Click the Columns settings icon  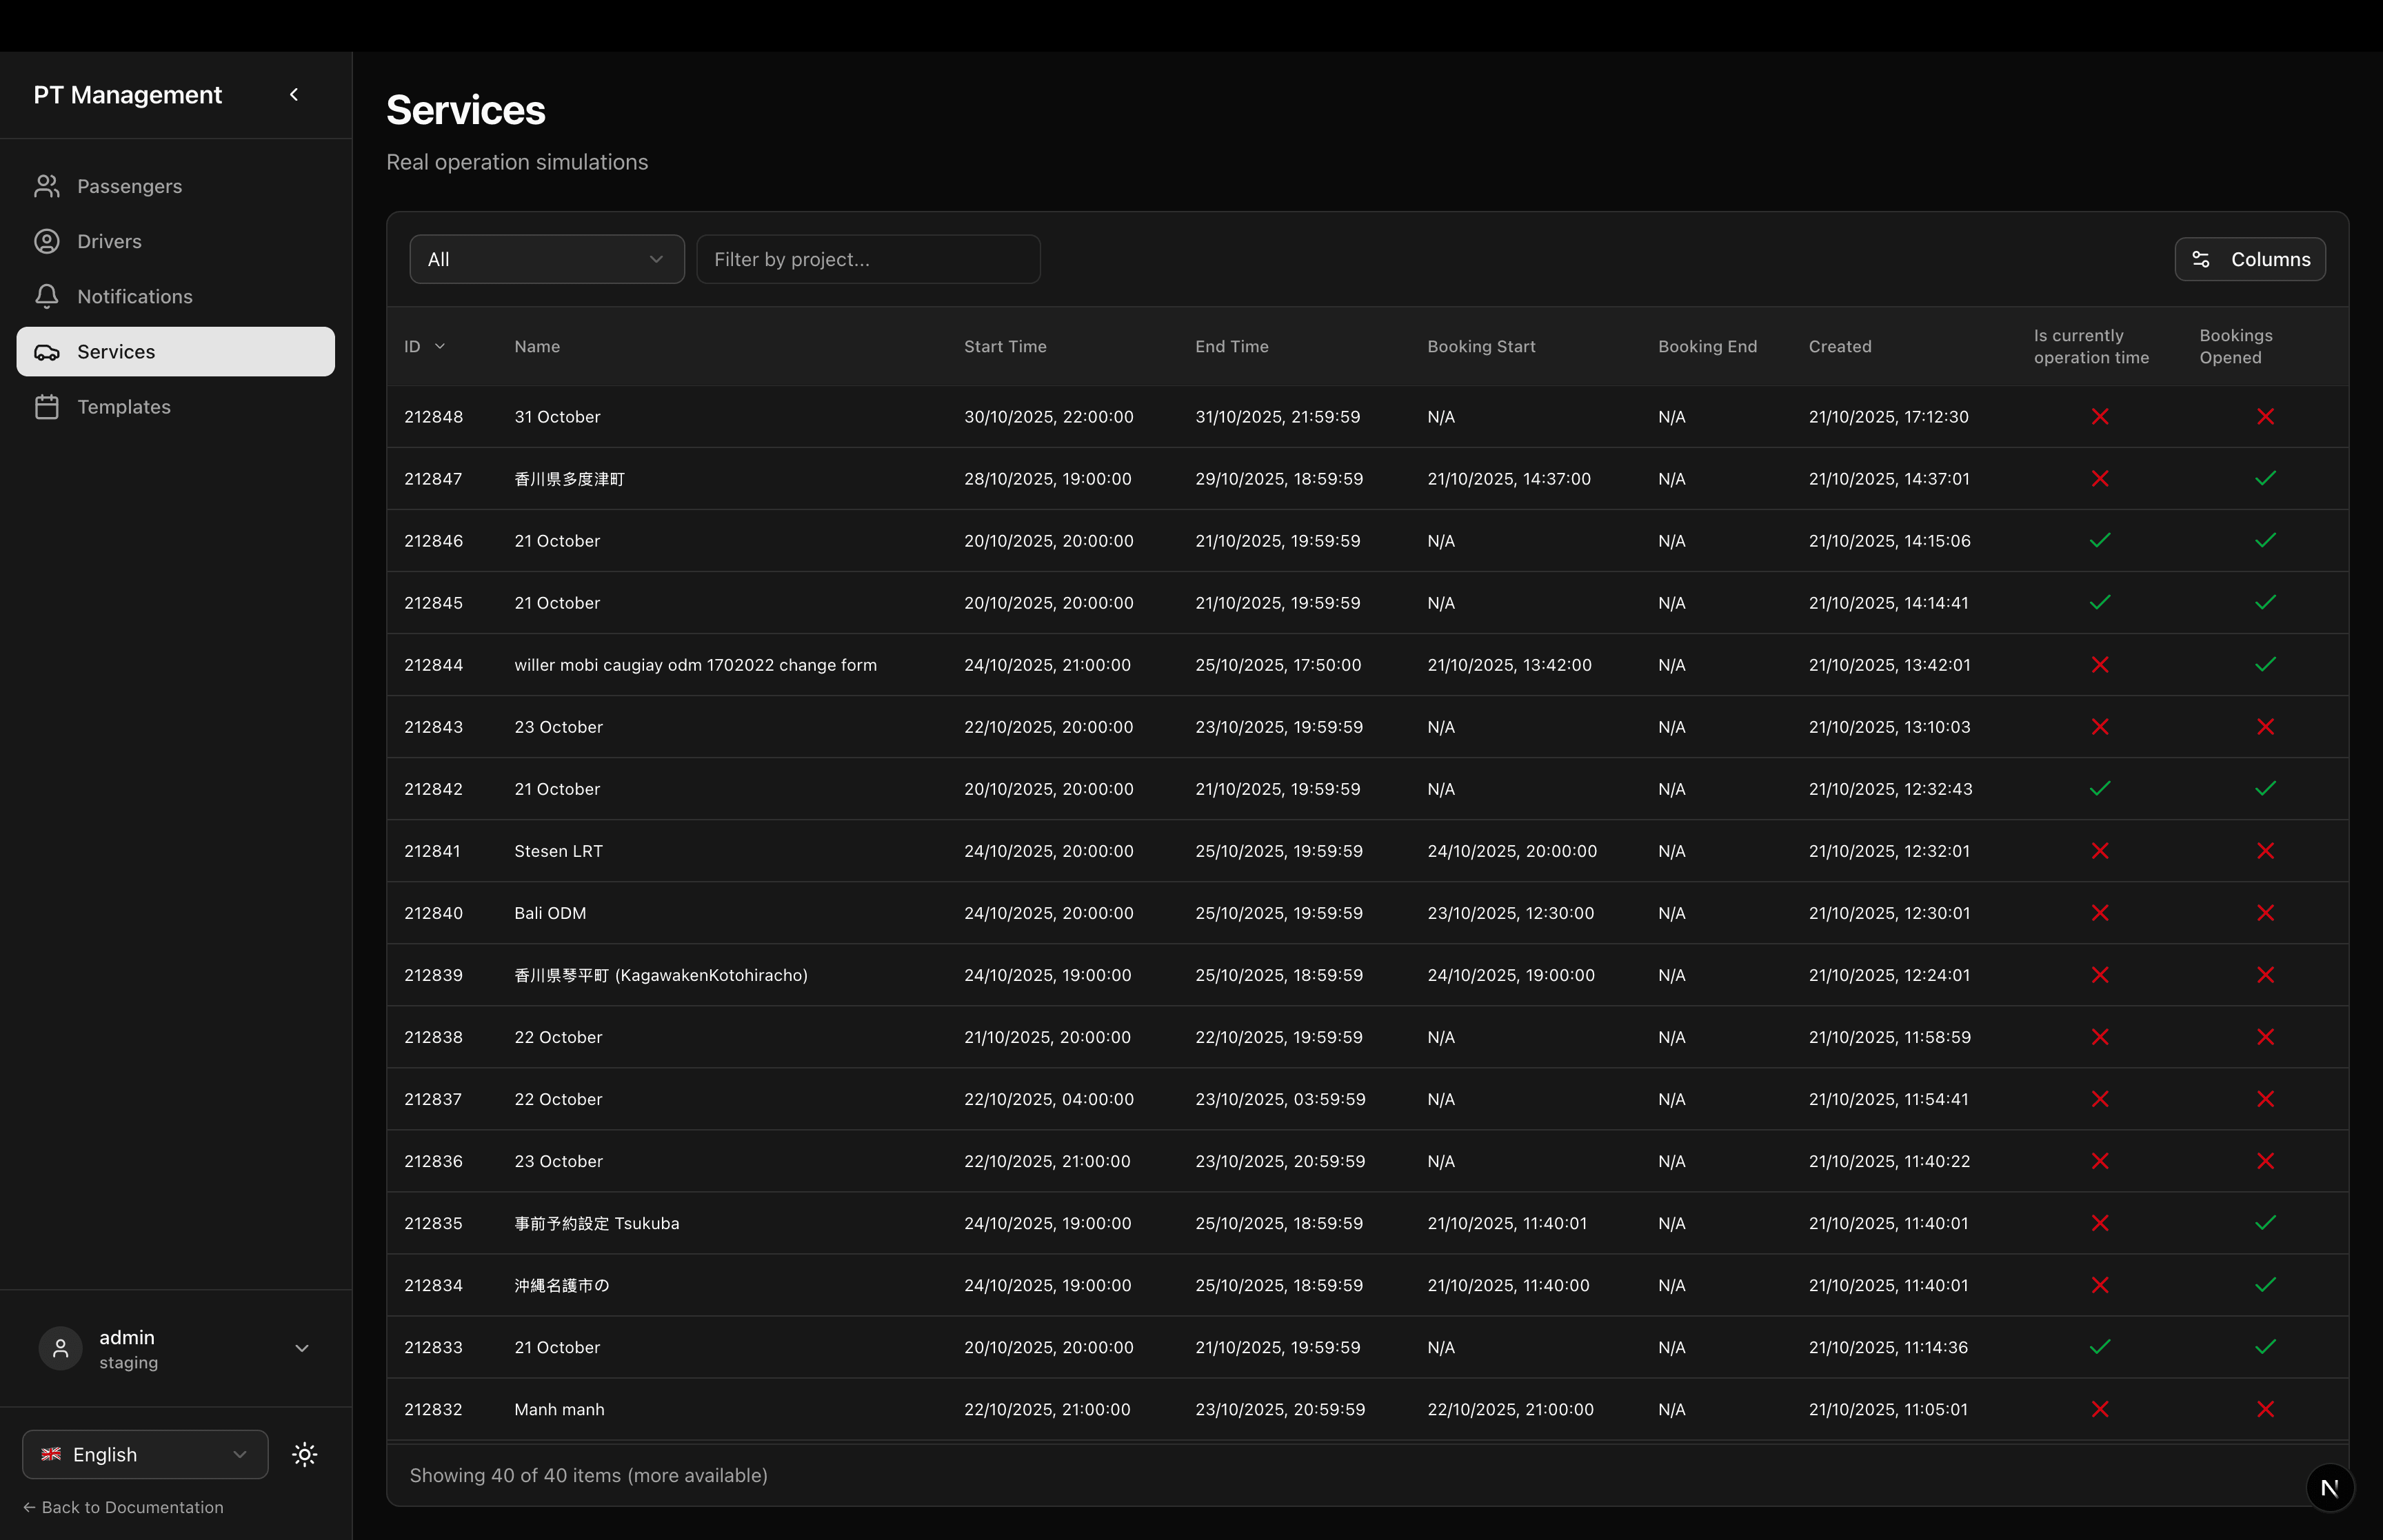(2201, 258)
